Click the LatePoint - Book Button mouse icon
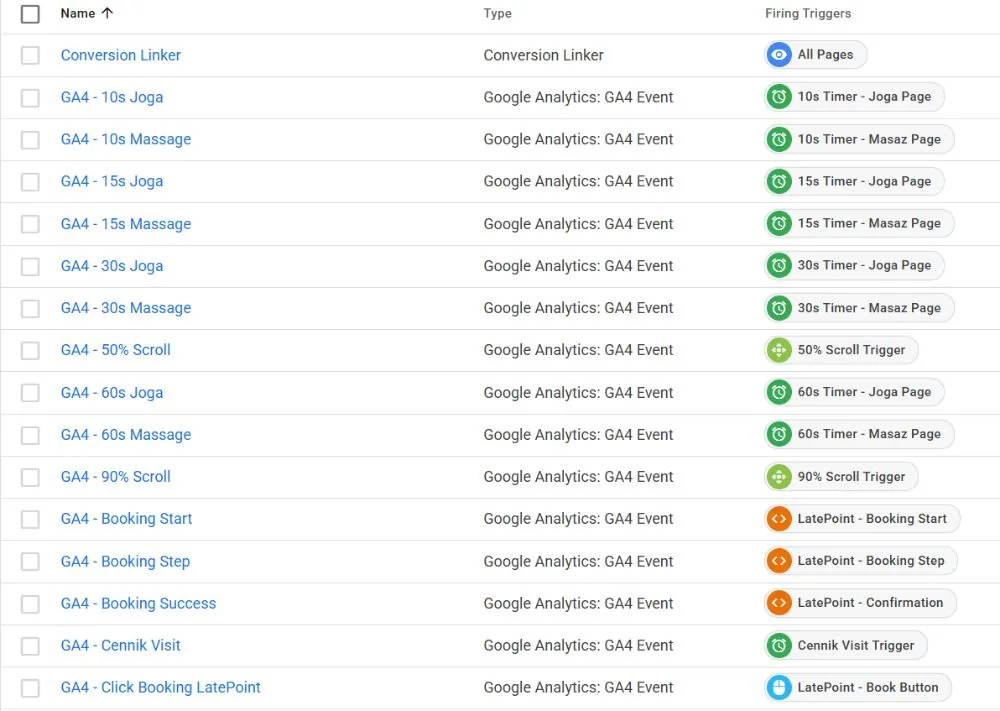Screen dimensions: 1000x711 click(x=779, y=688)
